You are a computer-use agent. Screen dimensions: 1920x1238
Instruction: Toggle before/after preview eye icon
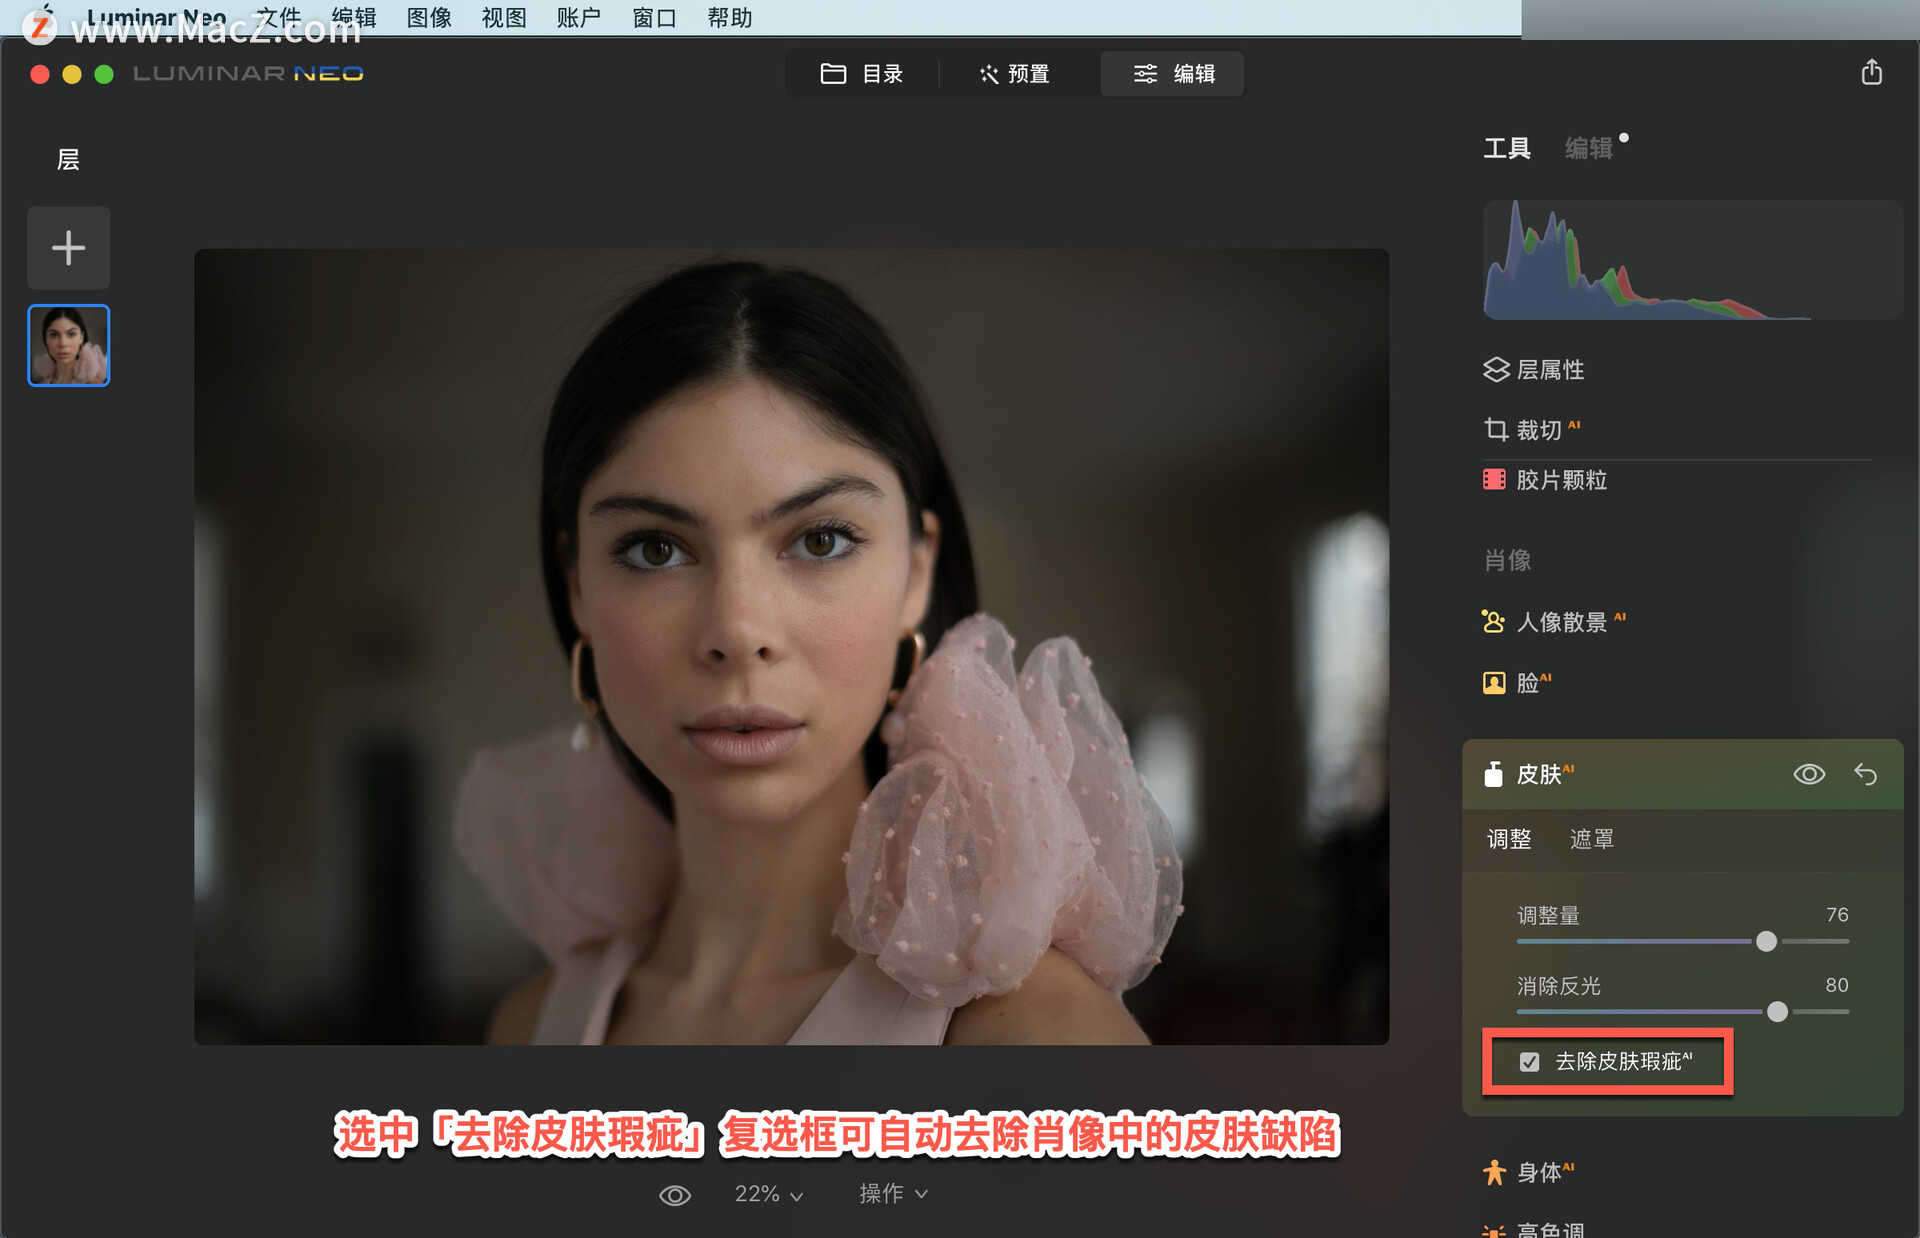click(x=675, y=1195)
